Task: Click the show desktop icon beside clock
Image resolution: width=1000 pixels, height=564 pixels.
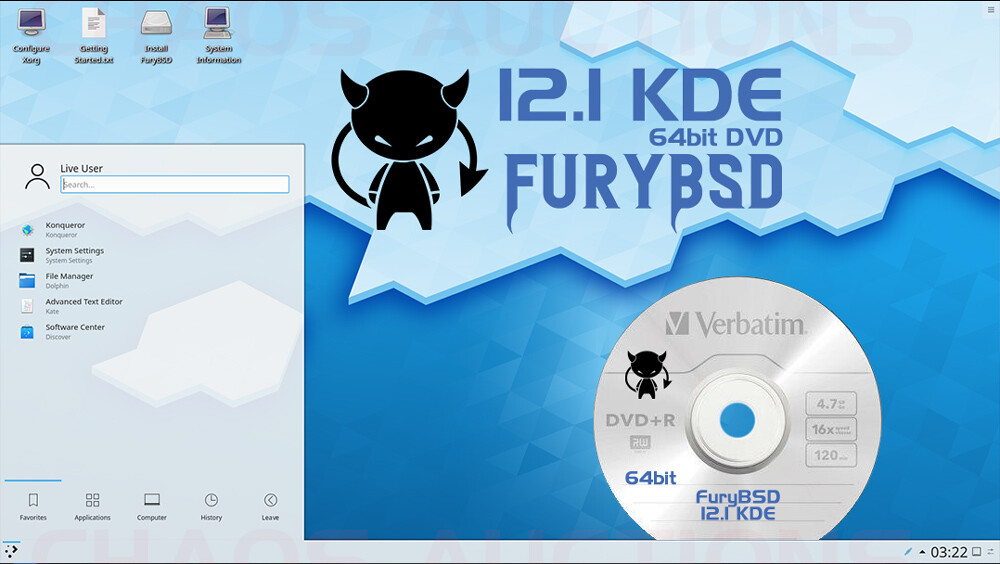Action: 976,552
